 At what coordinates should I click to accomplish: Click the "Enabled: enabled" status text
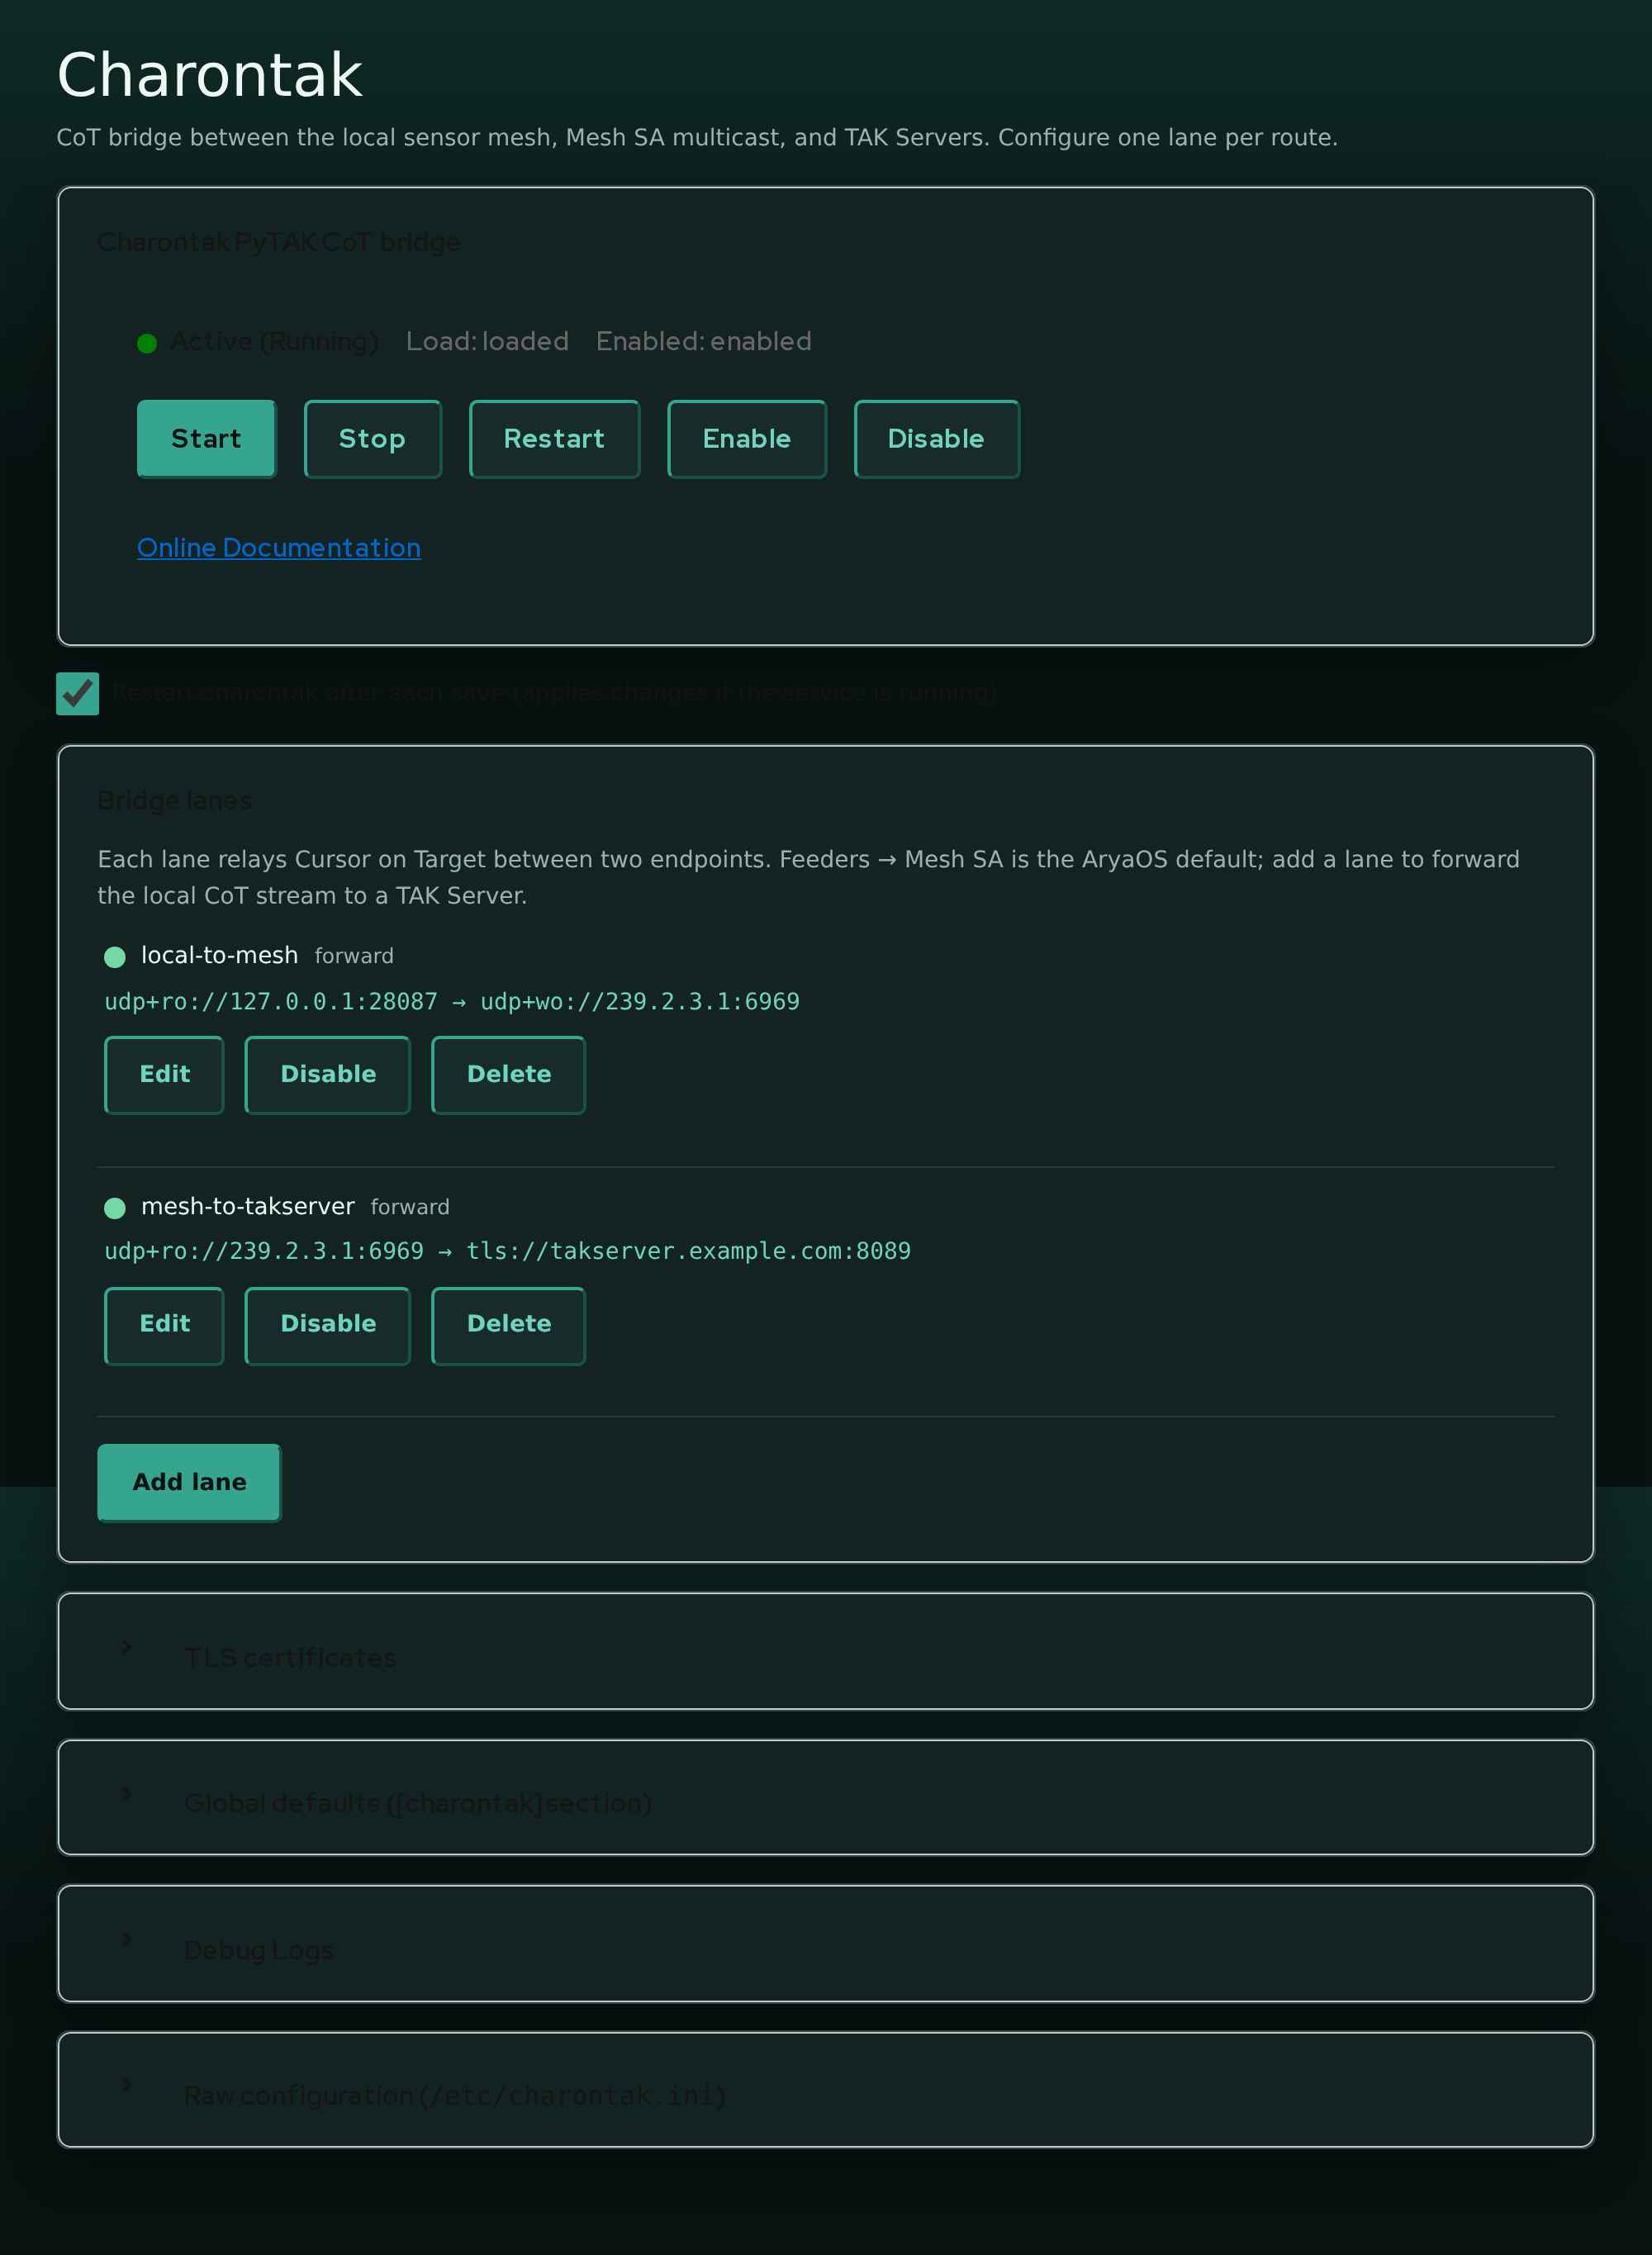pyautogui.click(x=703, y=342)
